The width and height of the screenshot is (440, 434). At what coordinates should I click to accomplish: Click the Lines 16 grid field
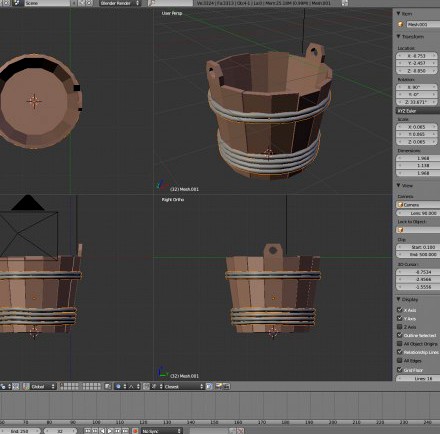pyautogui.click(x=418, y=378)
